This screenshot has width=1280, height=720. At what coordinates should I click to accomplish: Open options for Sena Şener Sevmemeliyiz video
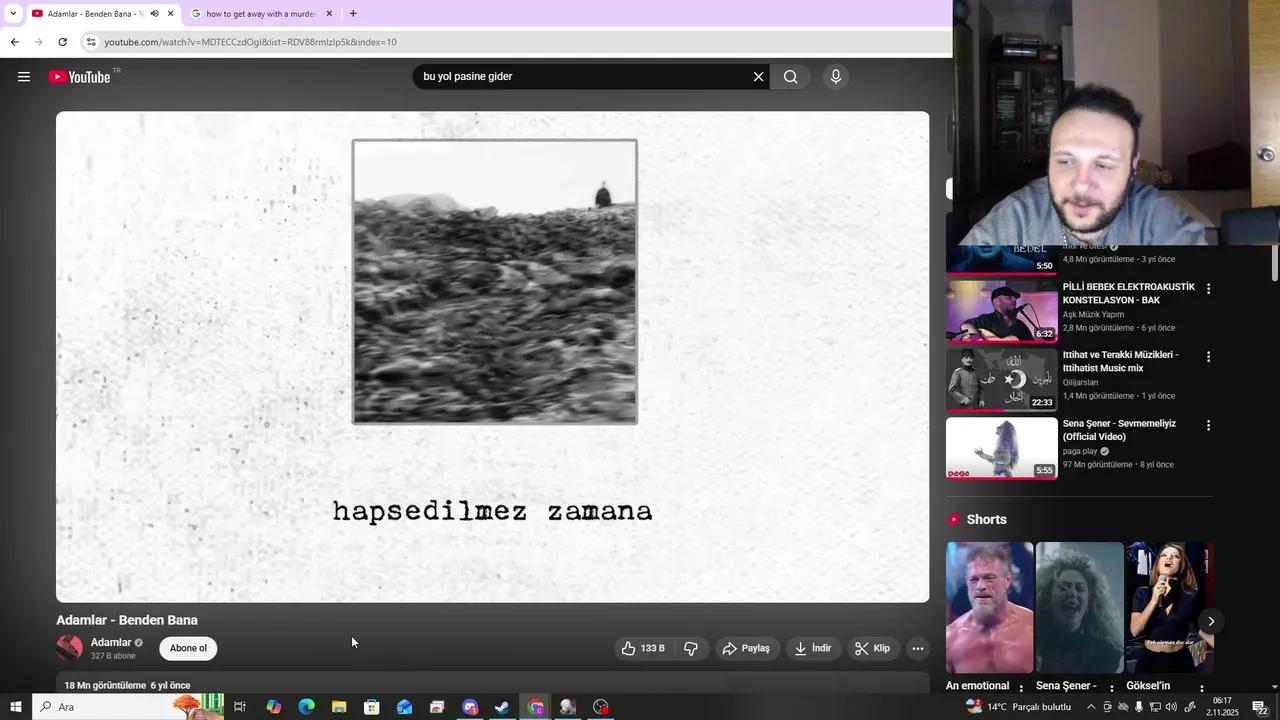coord(1208,425)
